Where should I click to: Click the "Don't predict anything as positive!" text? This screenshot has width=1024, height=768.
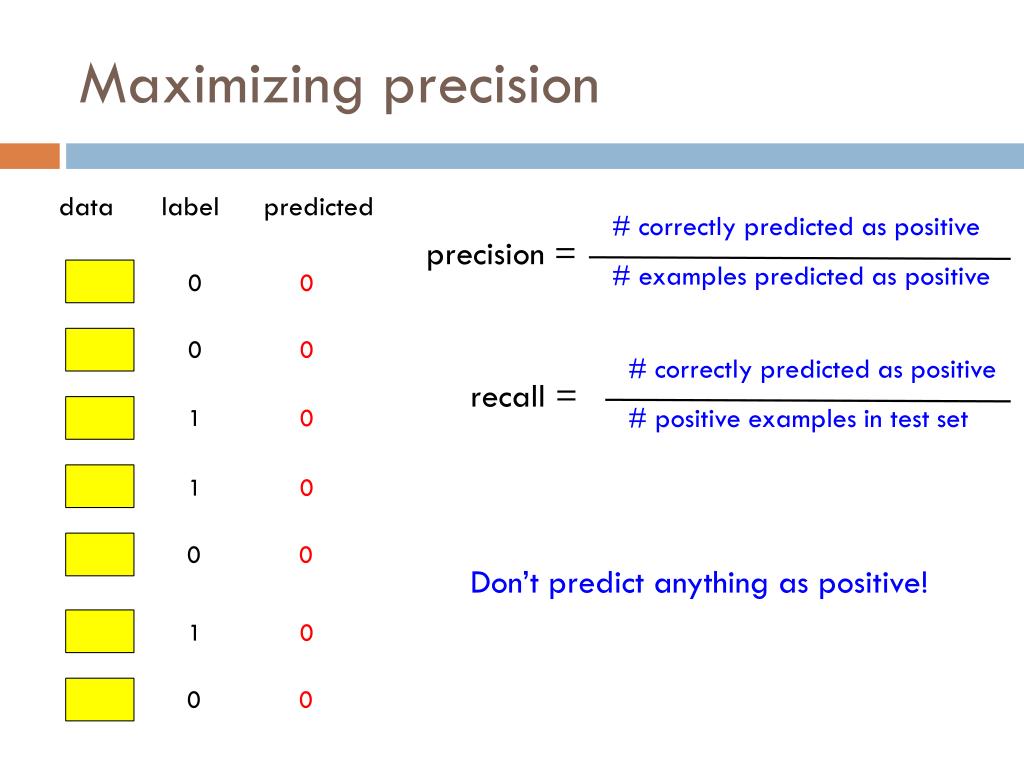(x=699, y=583)
